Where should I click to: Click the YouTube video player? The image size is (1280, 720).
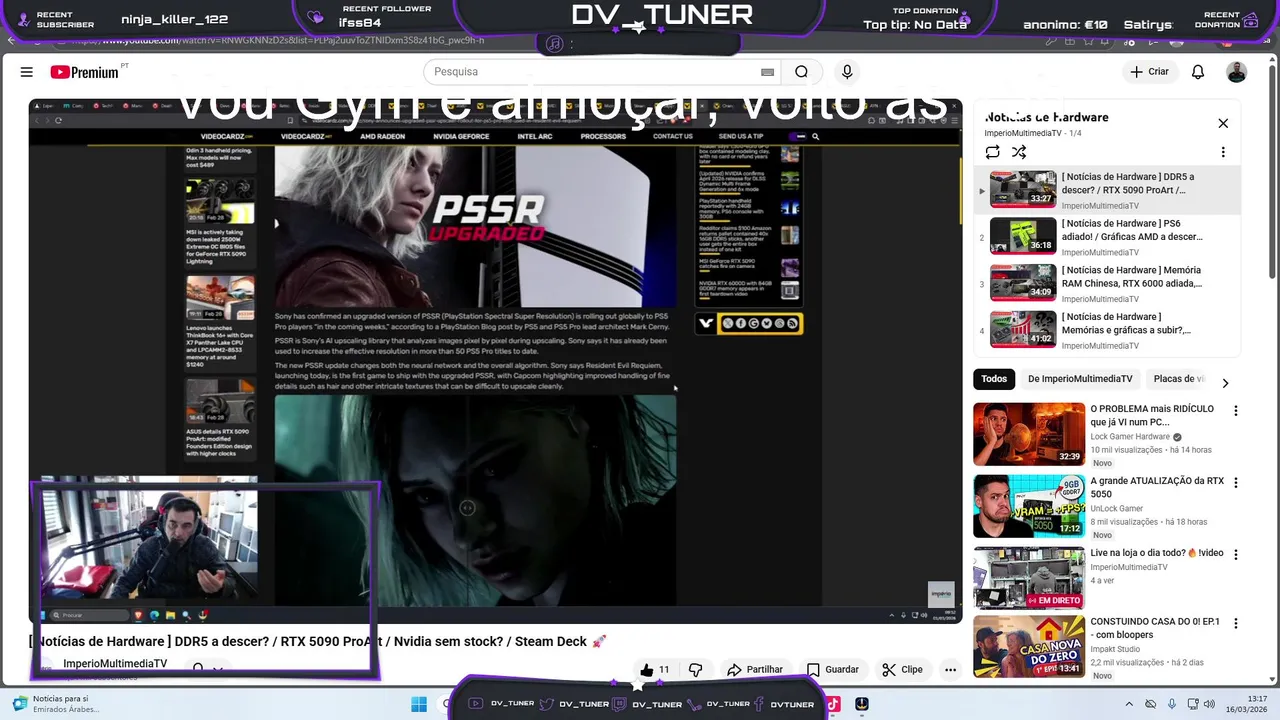tap(495, 360)
